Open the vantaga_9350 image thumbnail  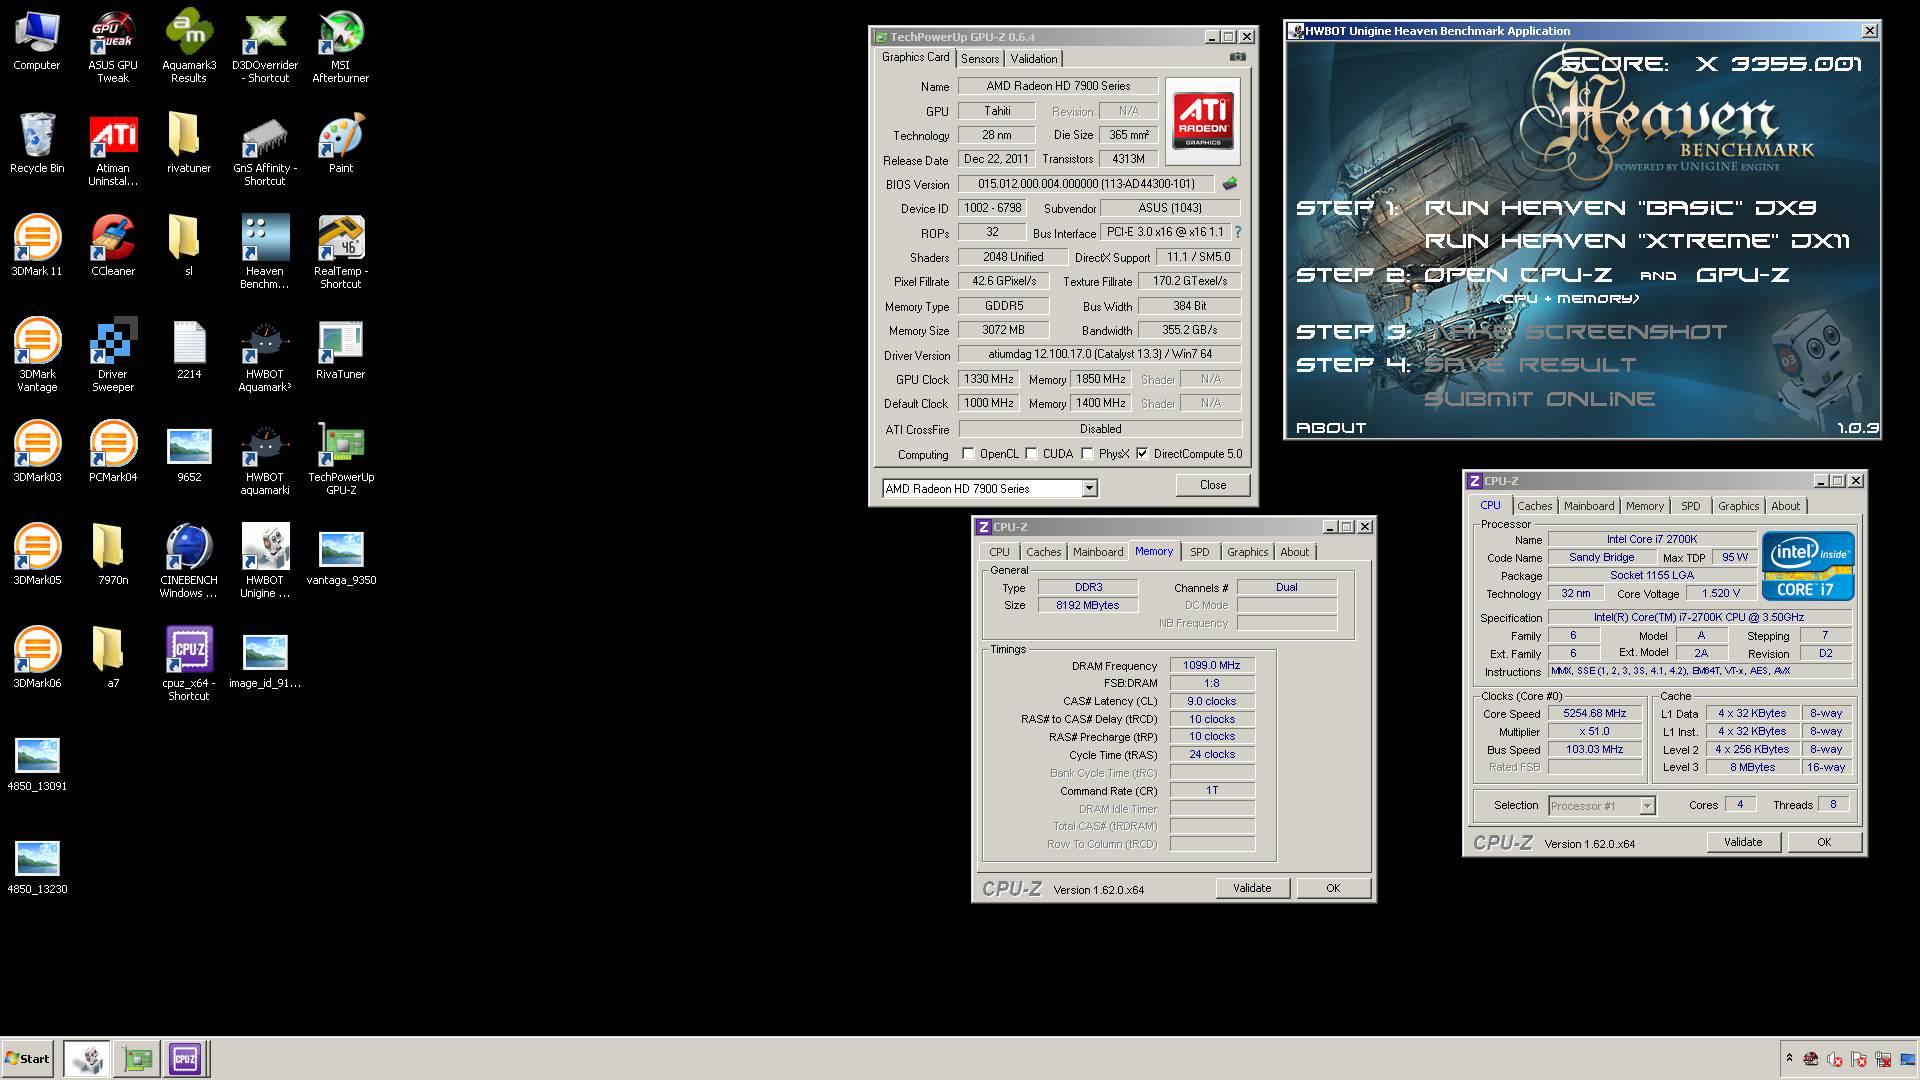pyautogui.click(x=341, y=555)
